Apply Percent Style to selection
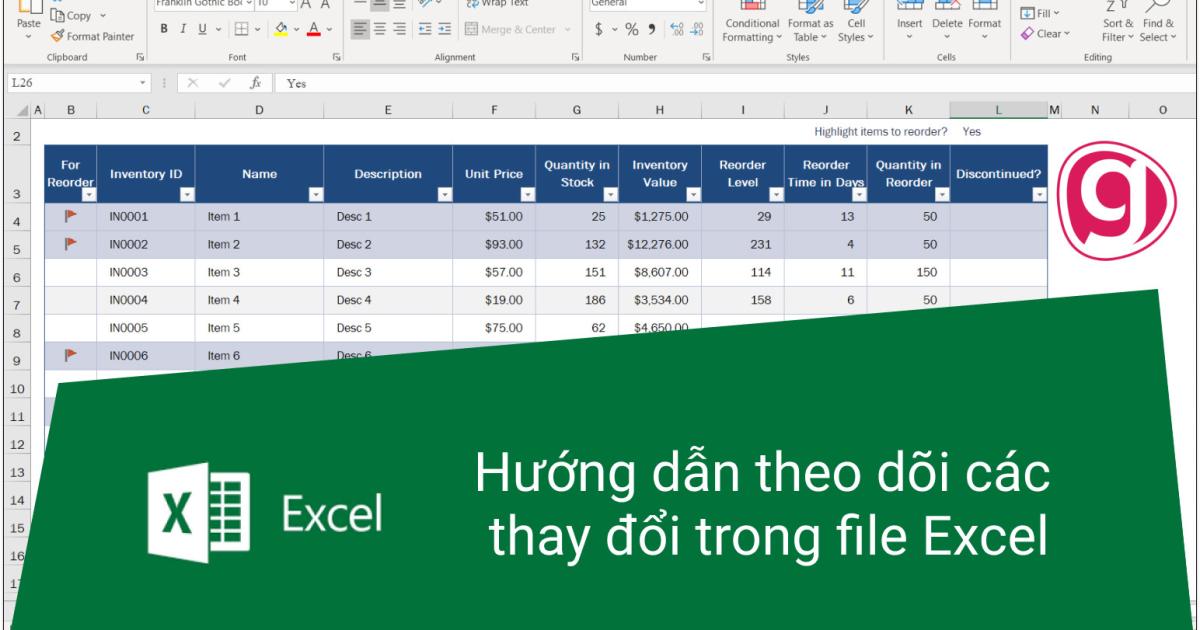The width and height of the screenshot is (1200, 630). coord(633,28)
